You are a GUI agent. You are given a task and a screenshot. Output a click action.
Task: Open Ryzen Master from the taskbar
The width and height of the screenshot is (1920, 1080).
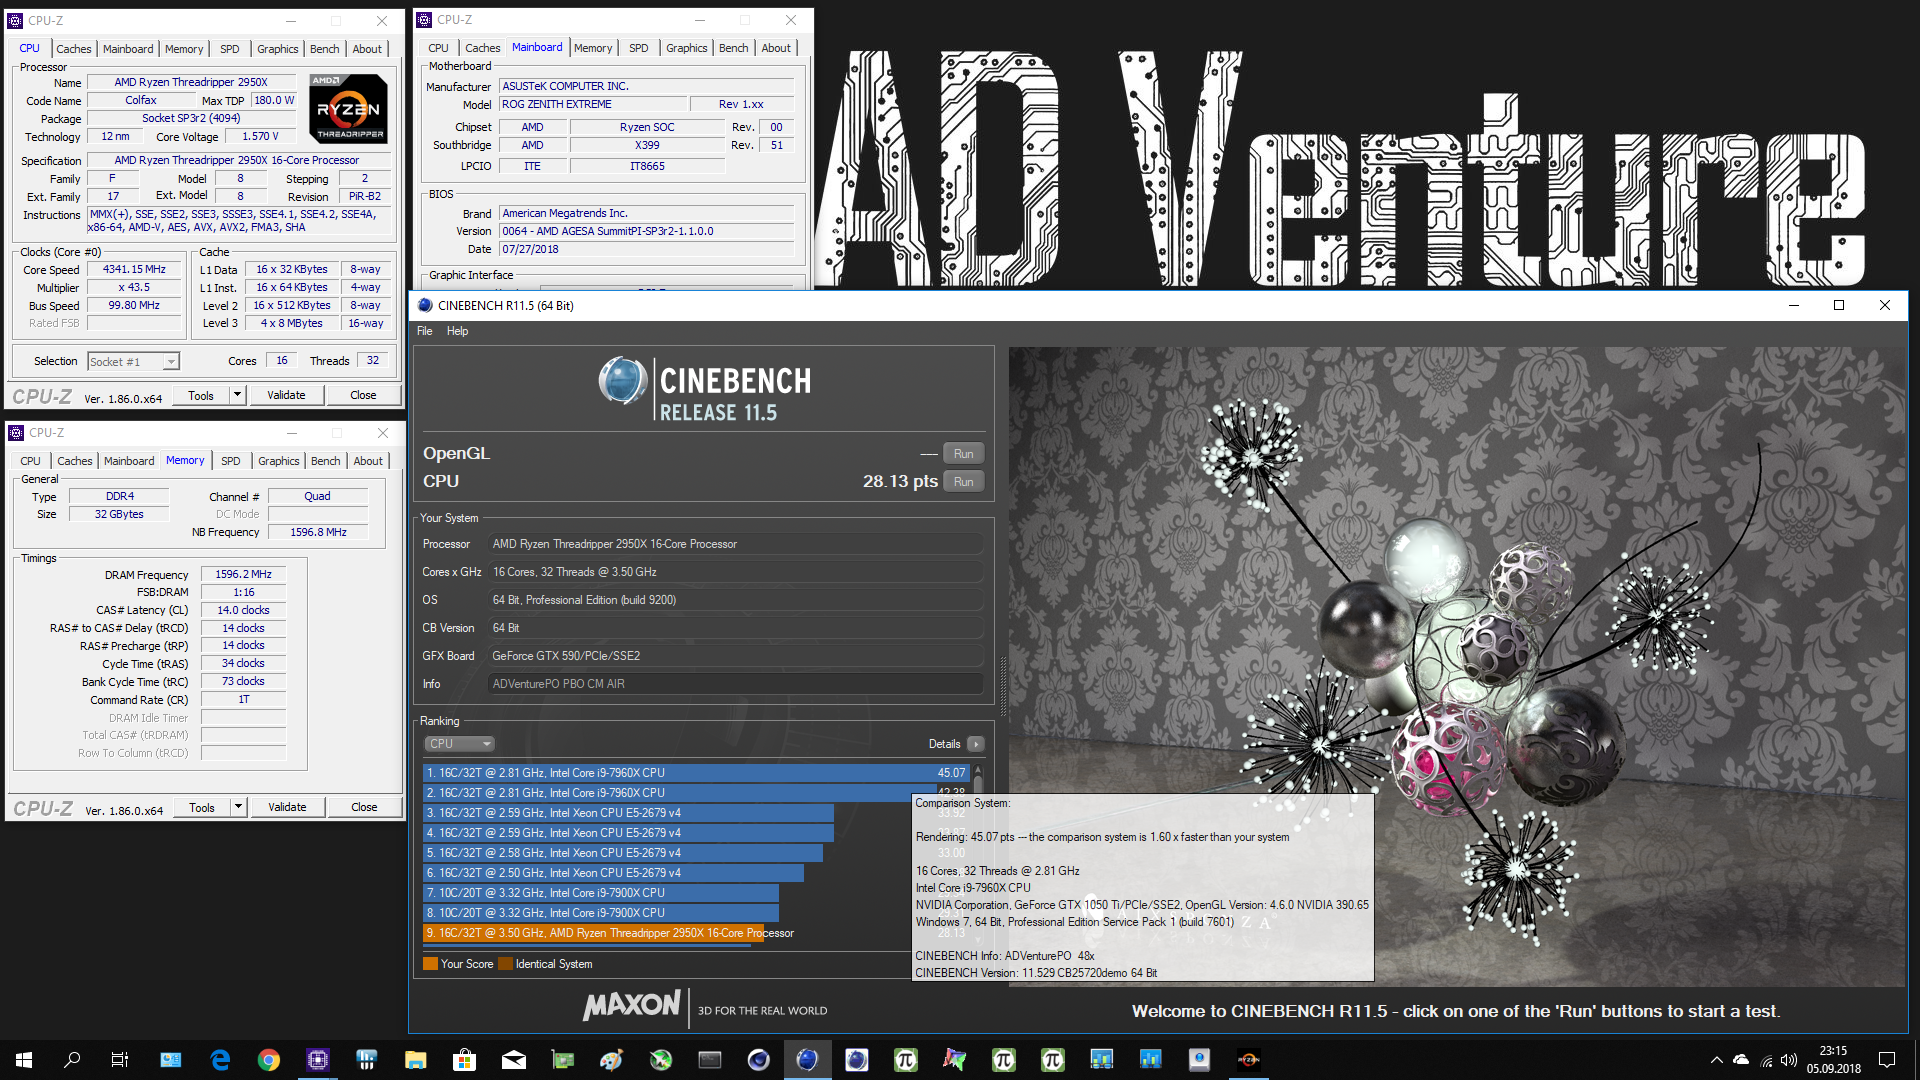click(1249, 1060)
